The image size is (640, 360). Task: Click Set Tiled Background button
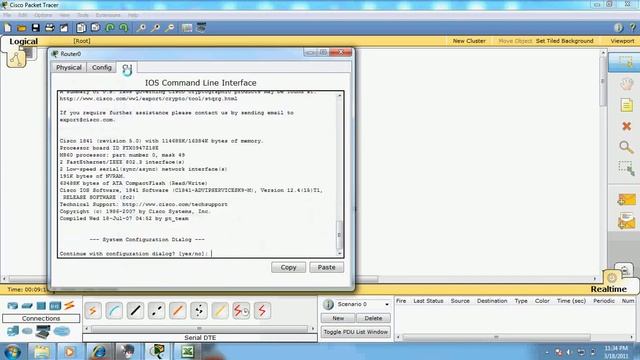tap(564, 41)
